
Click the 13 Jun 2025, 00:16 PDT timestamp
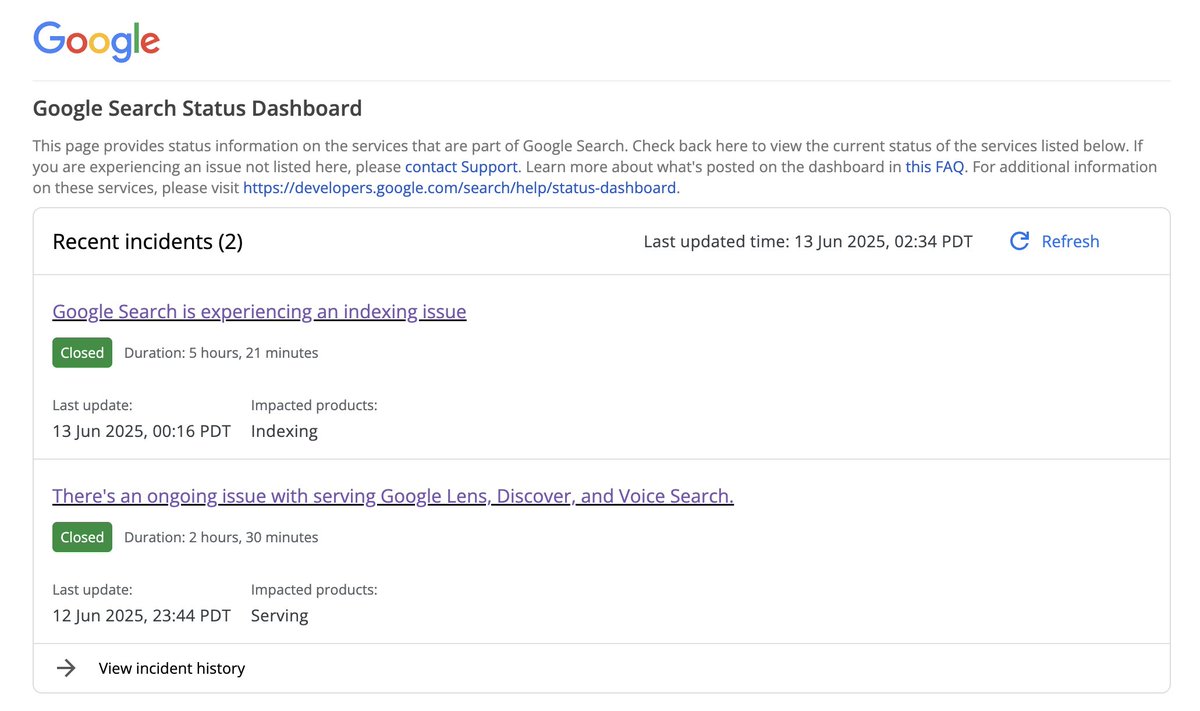[x=141, y=431]
